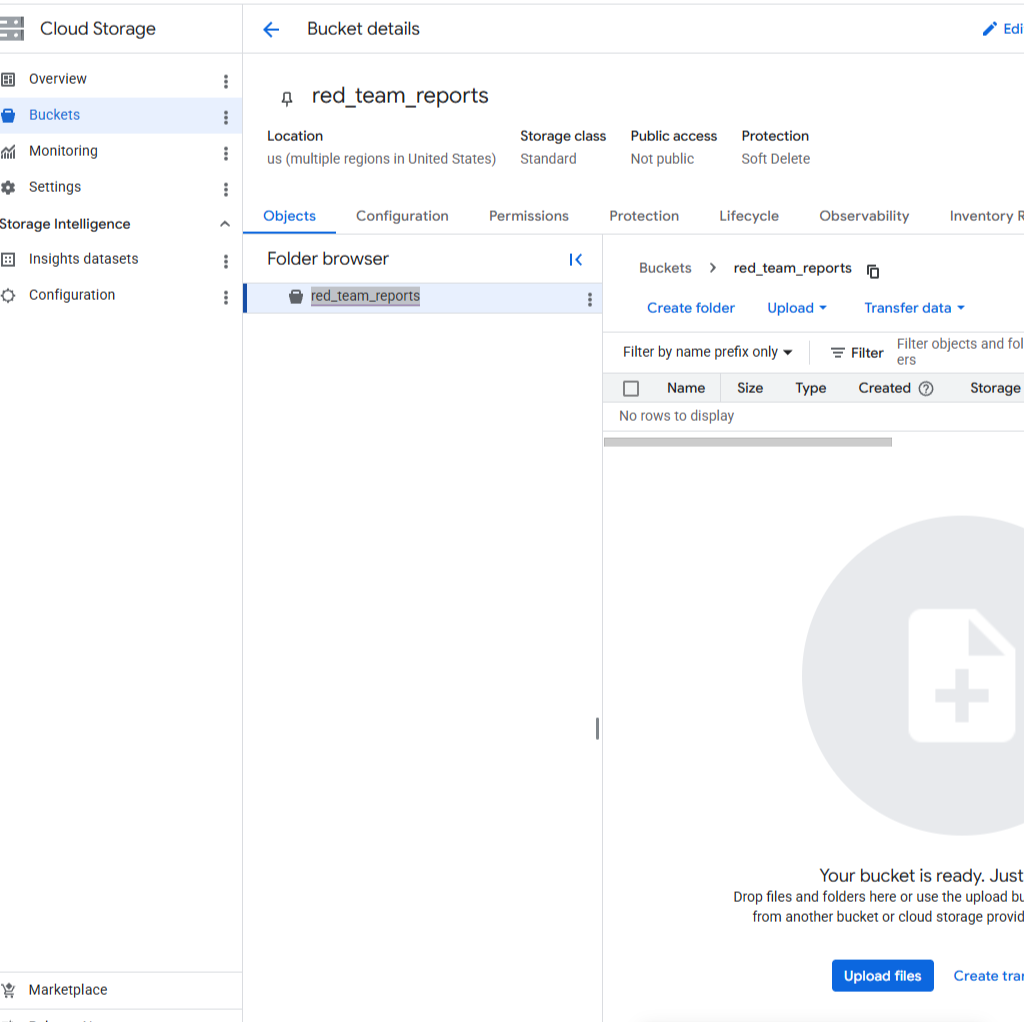Collapse the Storage Intelligence section
The height and width of the screenshot is (1022, 1024).
click(x=225, y=224)
